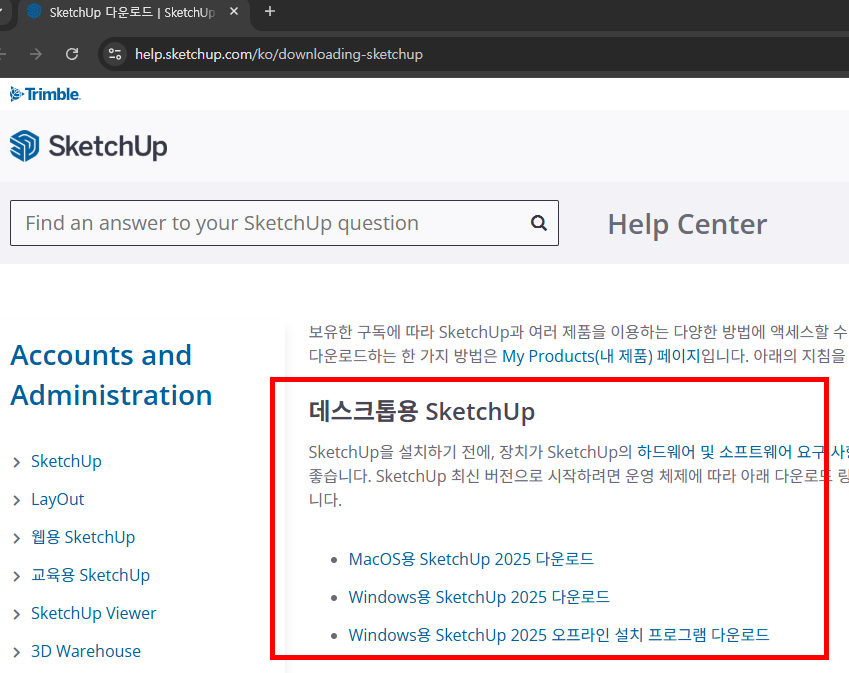849x673 pixels.
Task: Open the Help Center heading link
Action: tap(687, 224)
